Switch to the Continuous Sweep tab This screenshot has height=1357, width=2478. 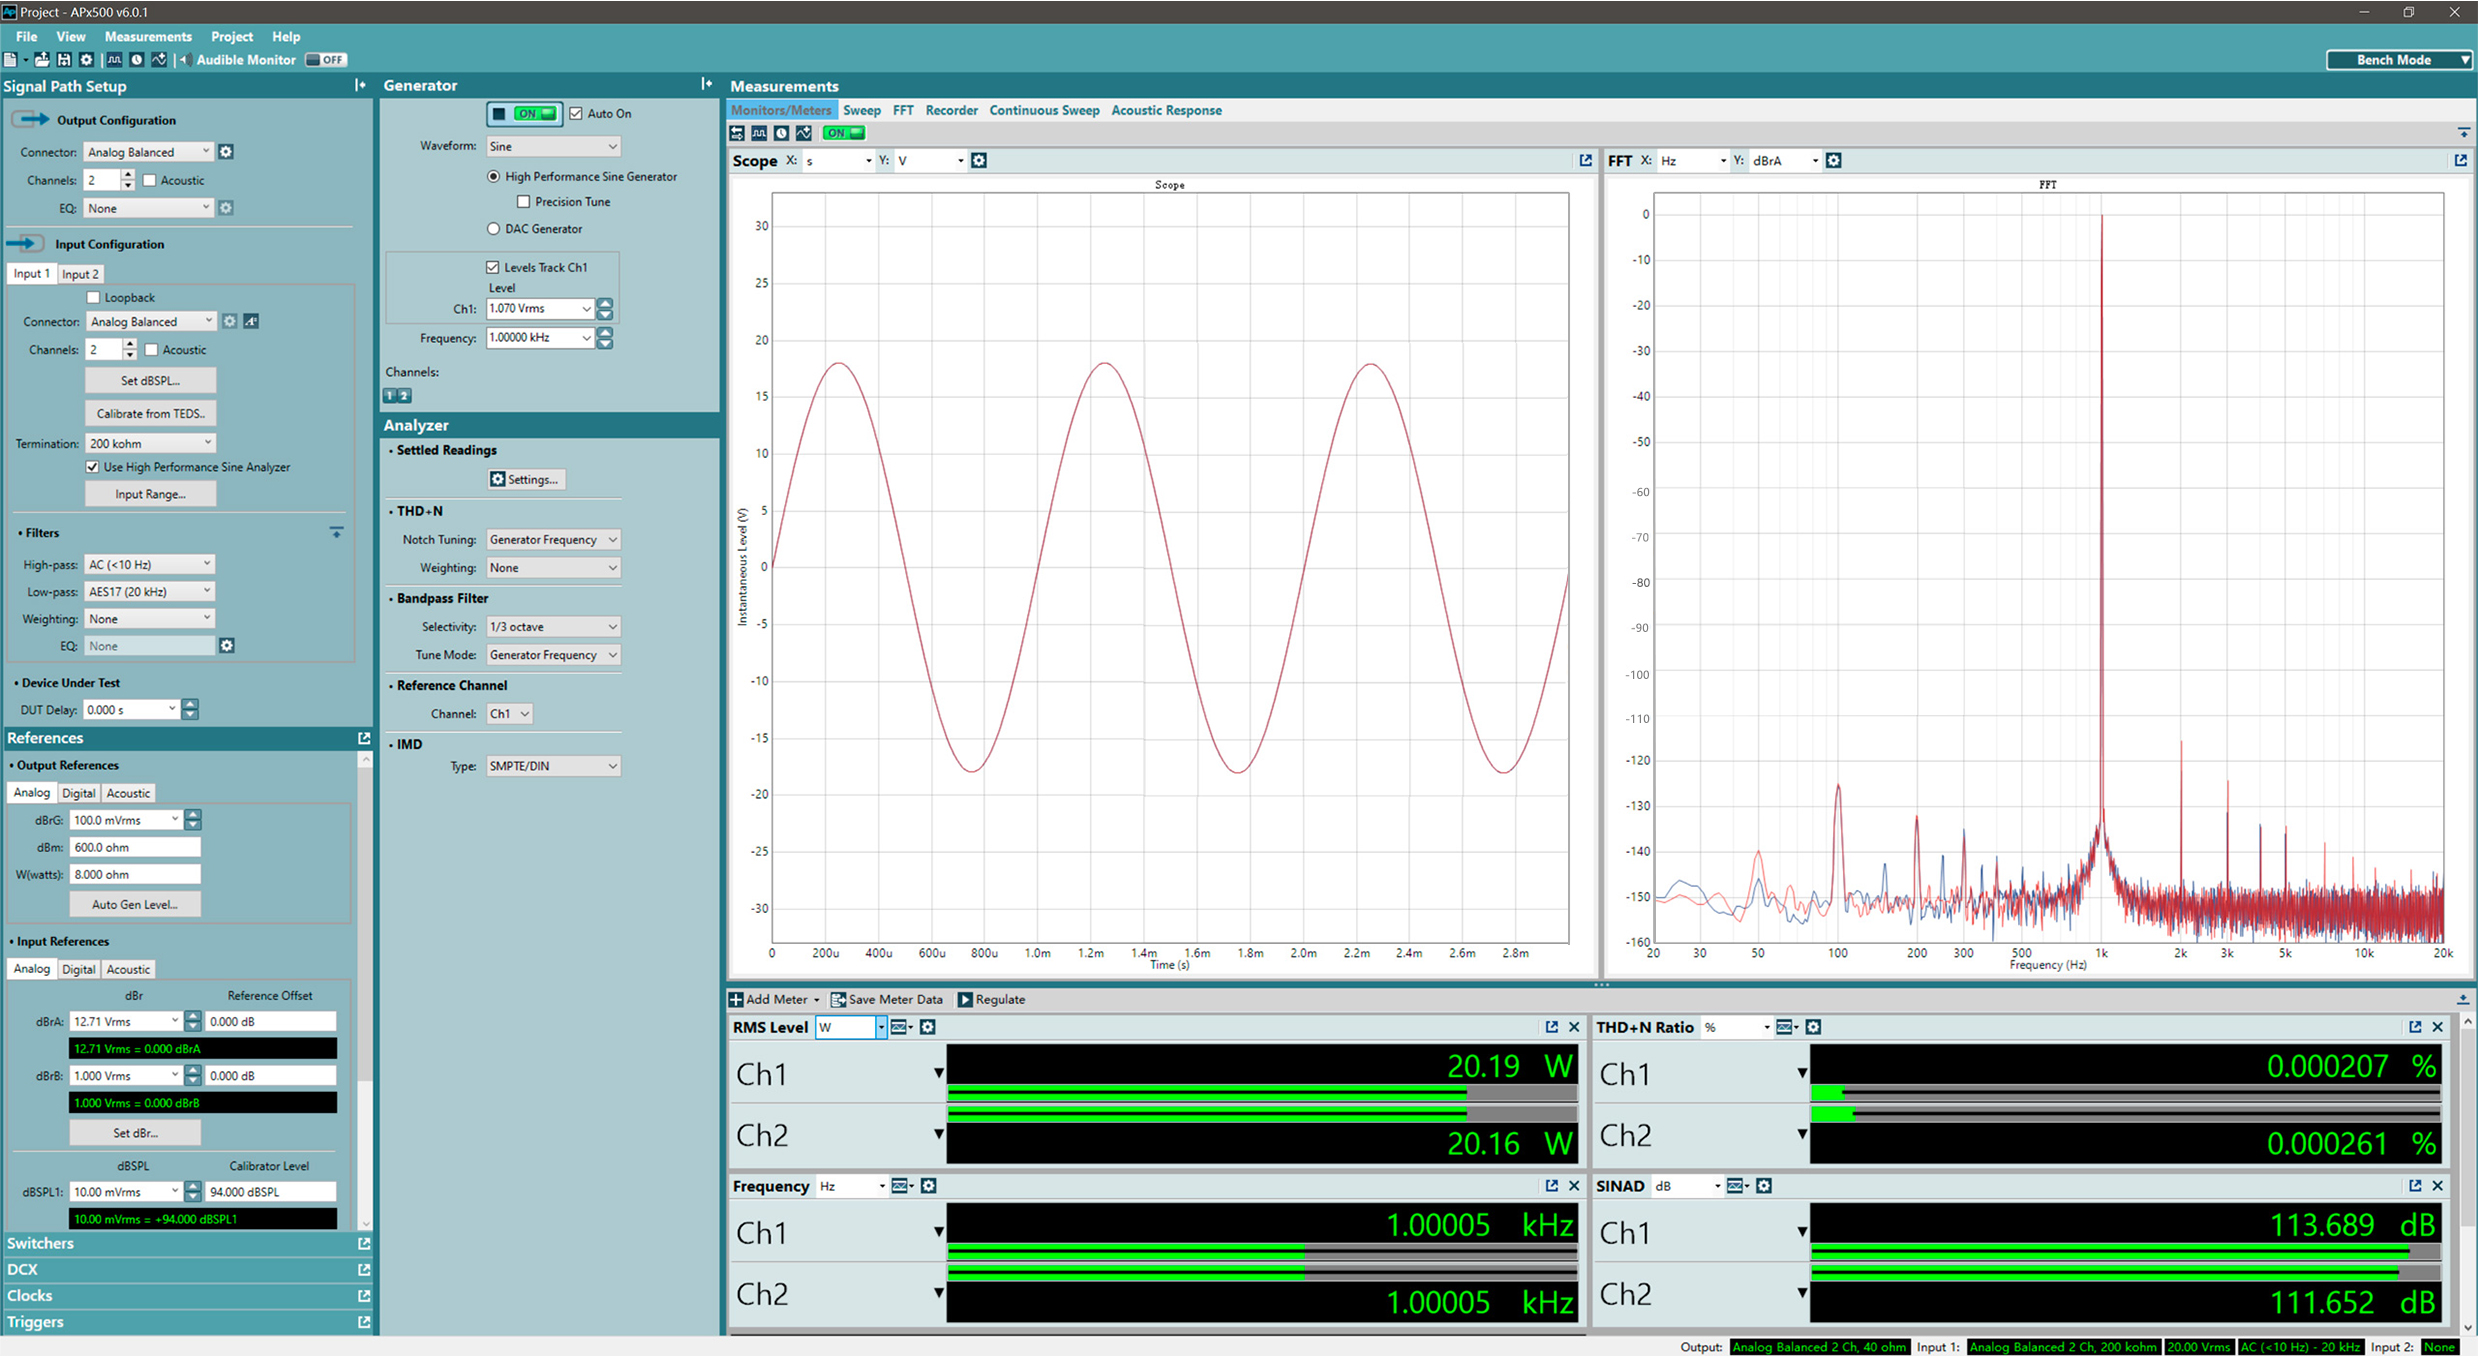pyautogui.click(x=1044, y=111)
